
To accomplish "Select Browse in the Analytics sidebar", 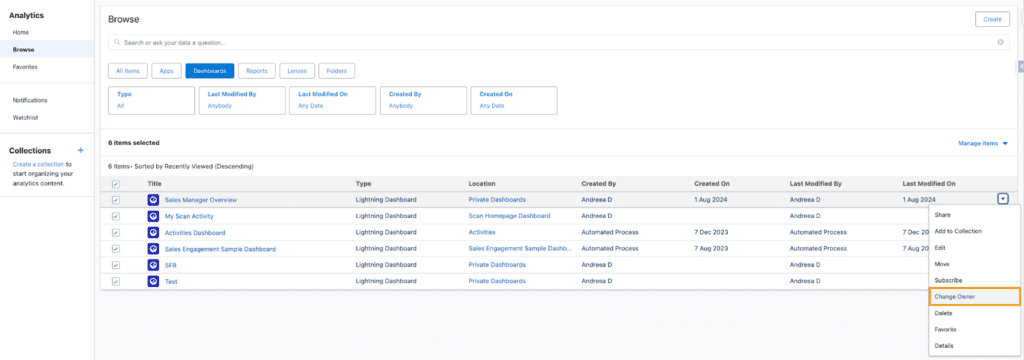I will [x=47, y=49].
